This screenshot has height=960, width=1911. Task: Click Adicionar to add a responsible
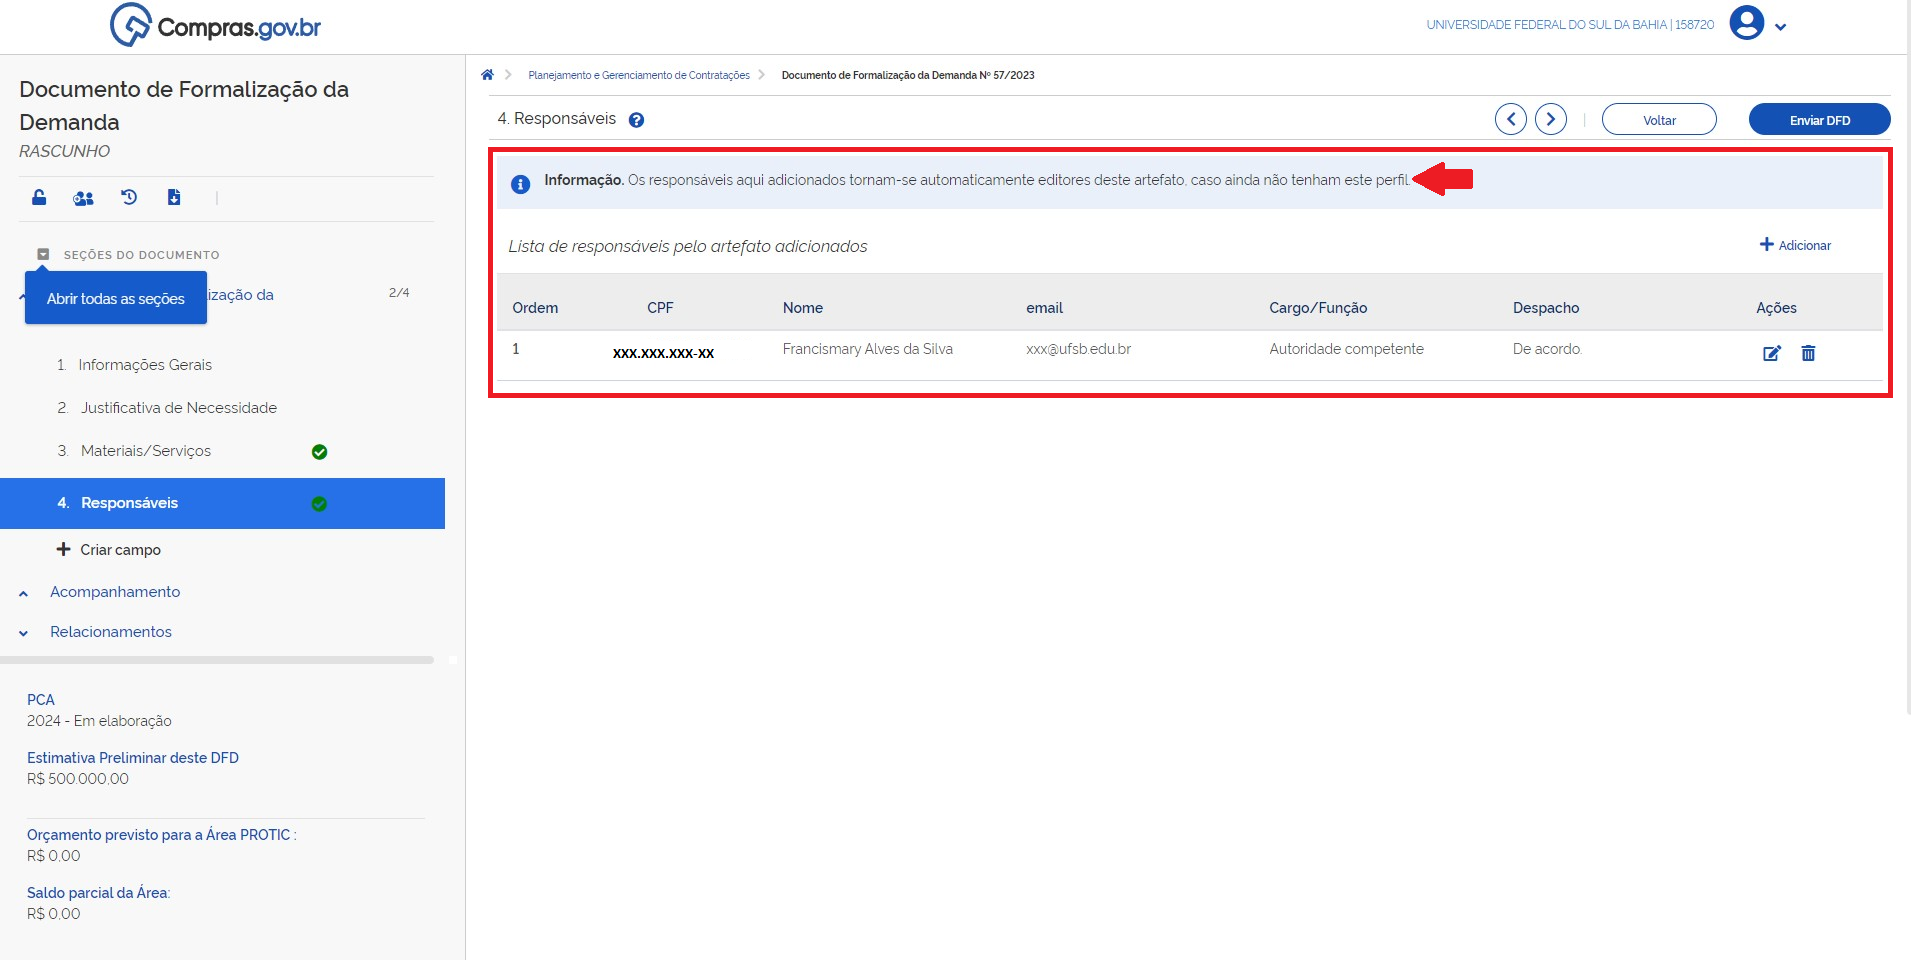[x=1795, y=245]
